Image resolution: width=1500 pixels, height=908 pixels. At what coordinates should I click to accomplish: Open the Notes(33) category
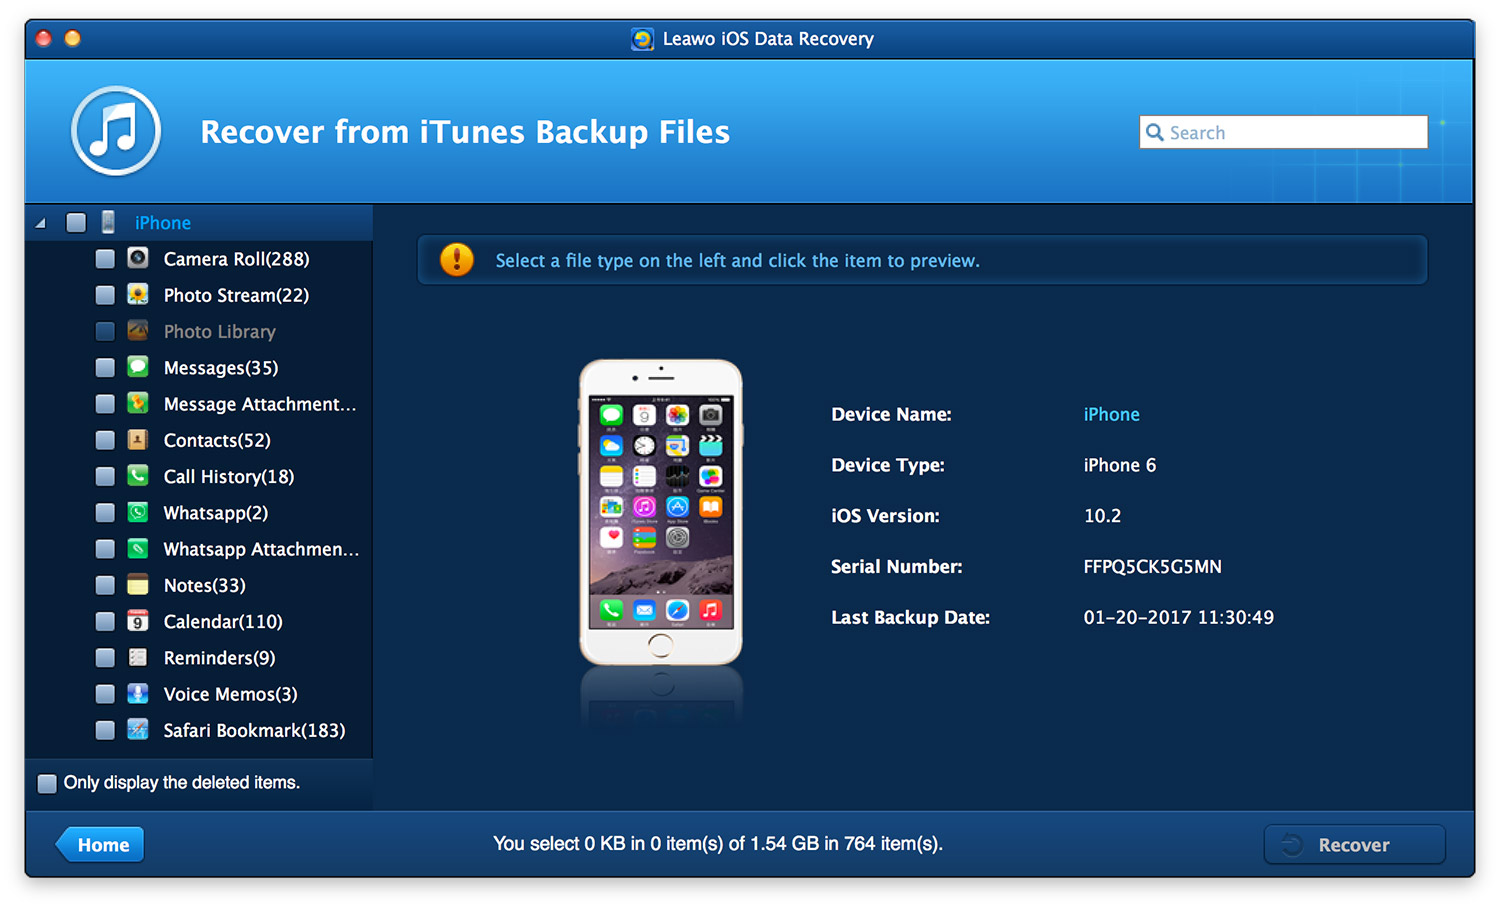204,585
